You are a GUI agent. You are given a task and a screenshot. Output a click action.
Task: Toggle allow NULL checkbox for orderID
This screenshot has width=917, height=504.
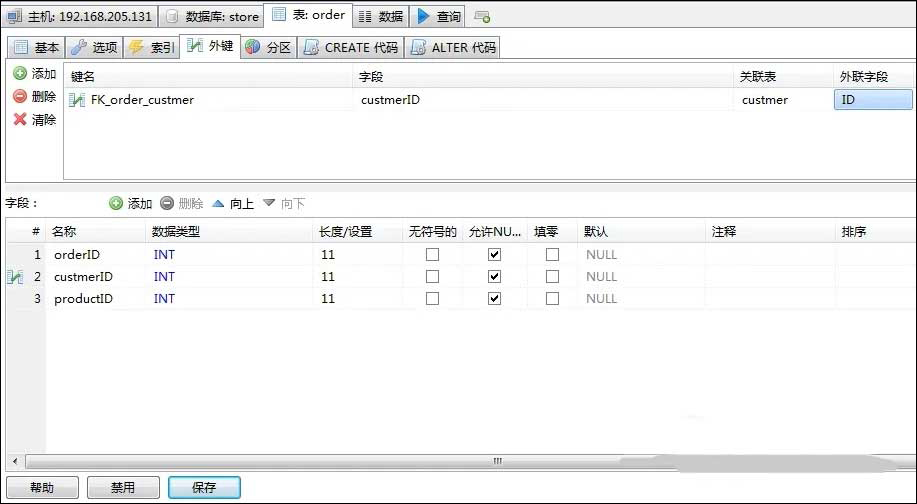click(x=494, y=254)
